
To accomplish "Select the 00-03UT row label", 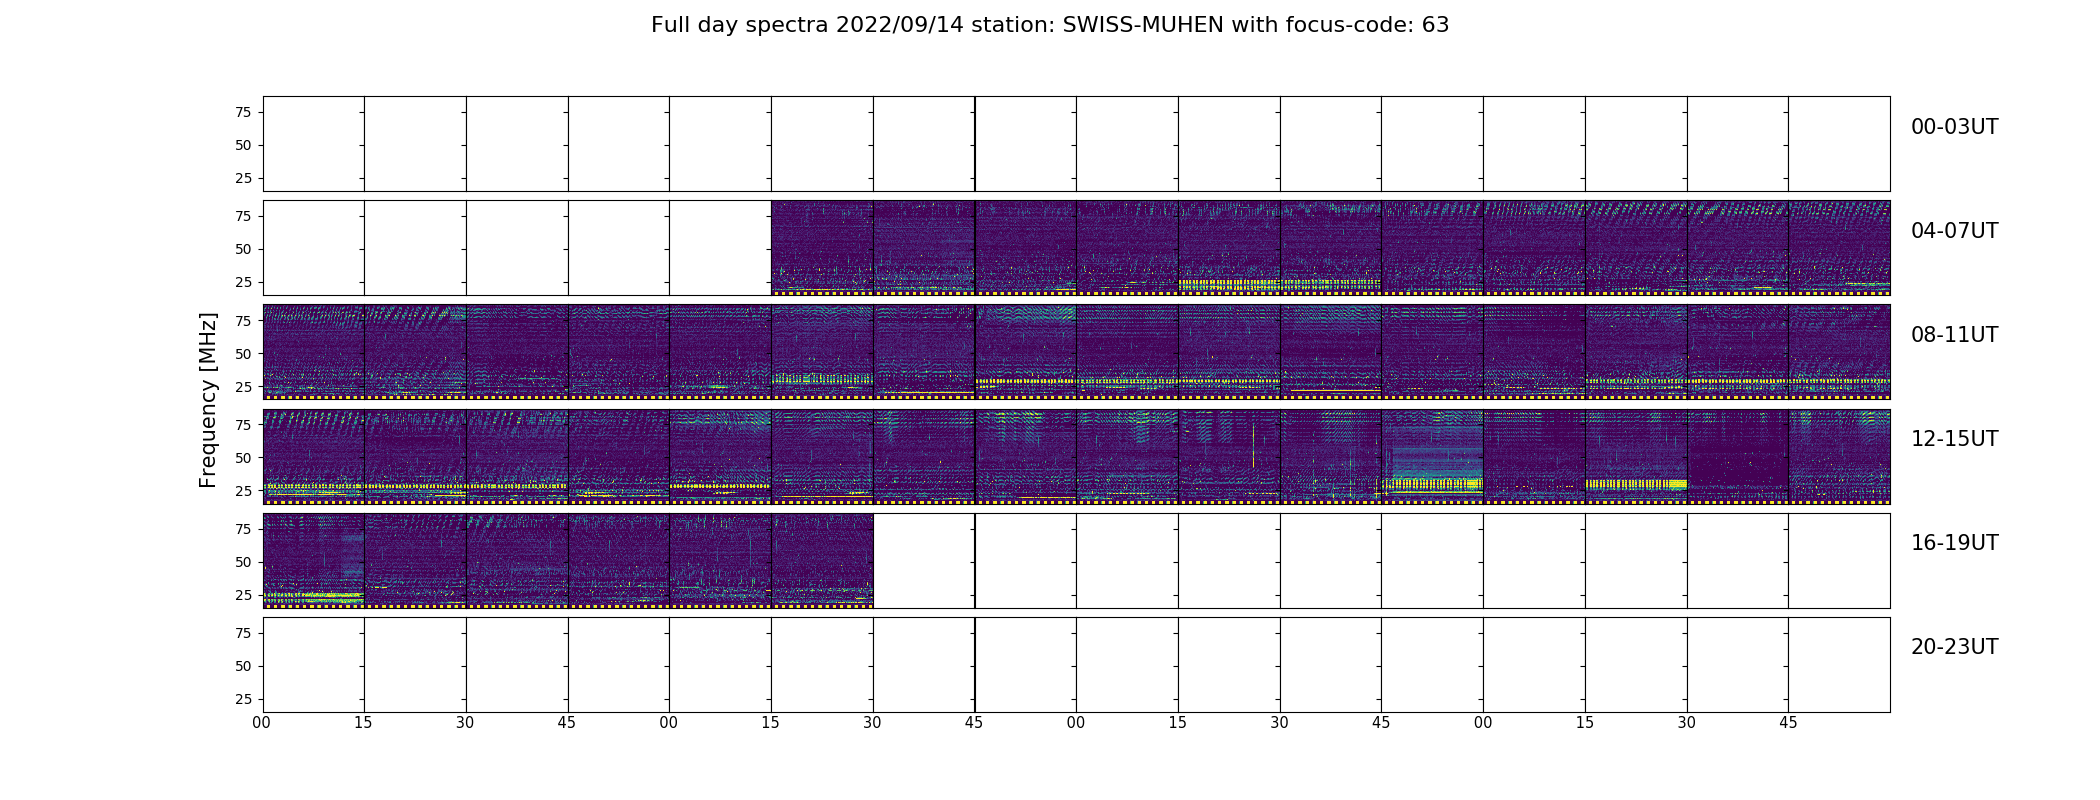I will (1954, 127).
